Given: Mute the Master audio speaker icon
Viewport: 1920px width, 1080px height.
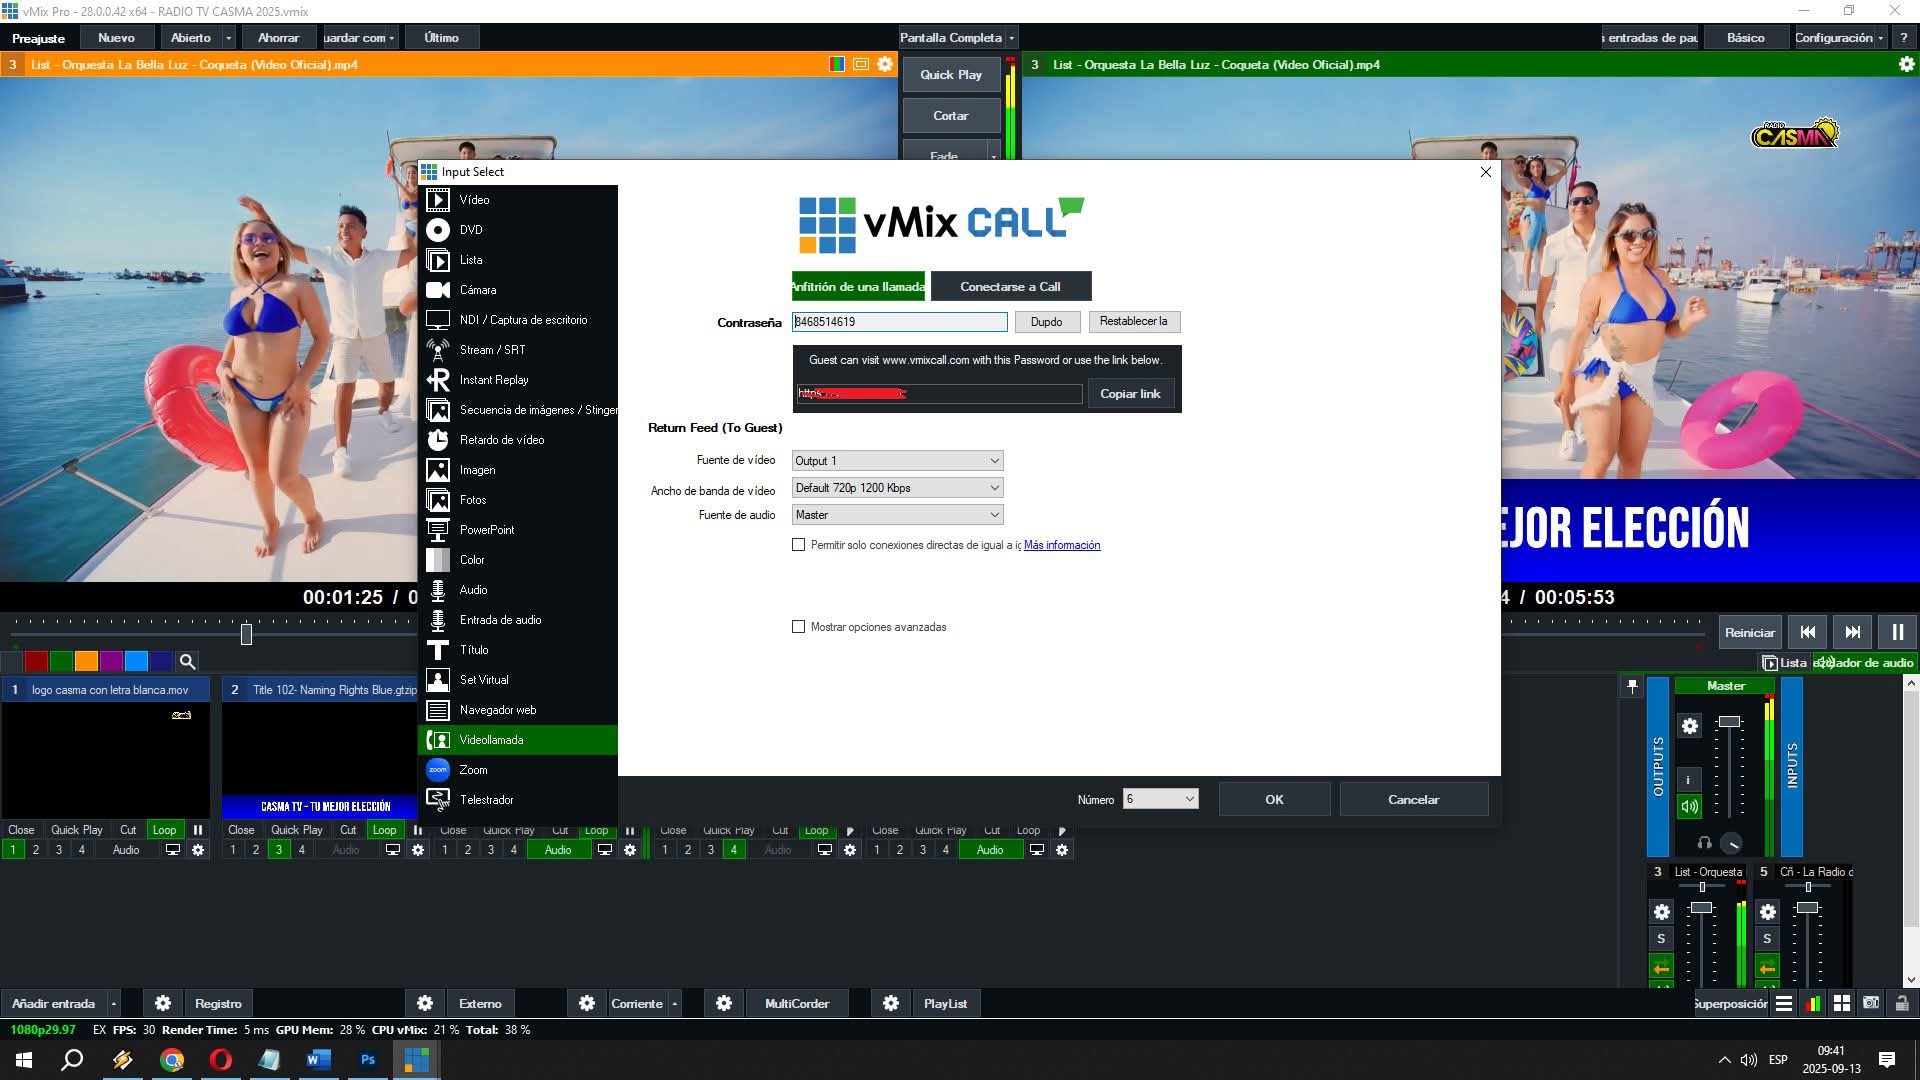Looking at the screenshot, I should pyautogui.click(x=1690, y=806).
